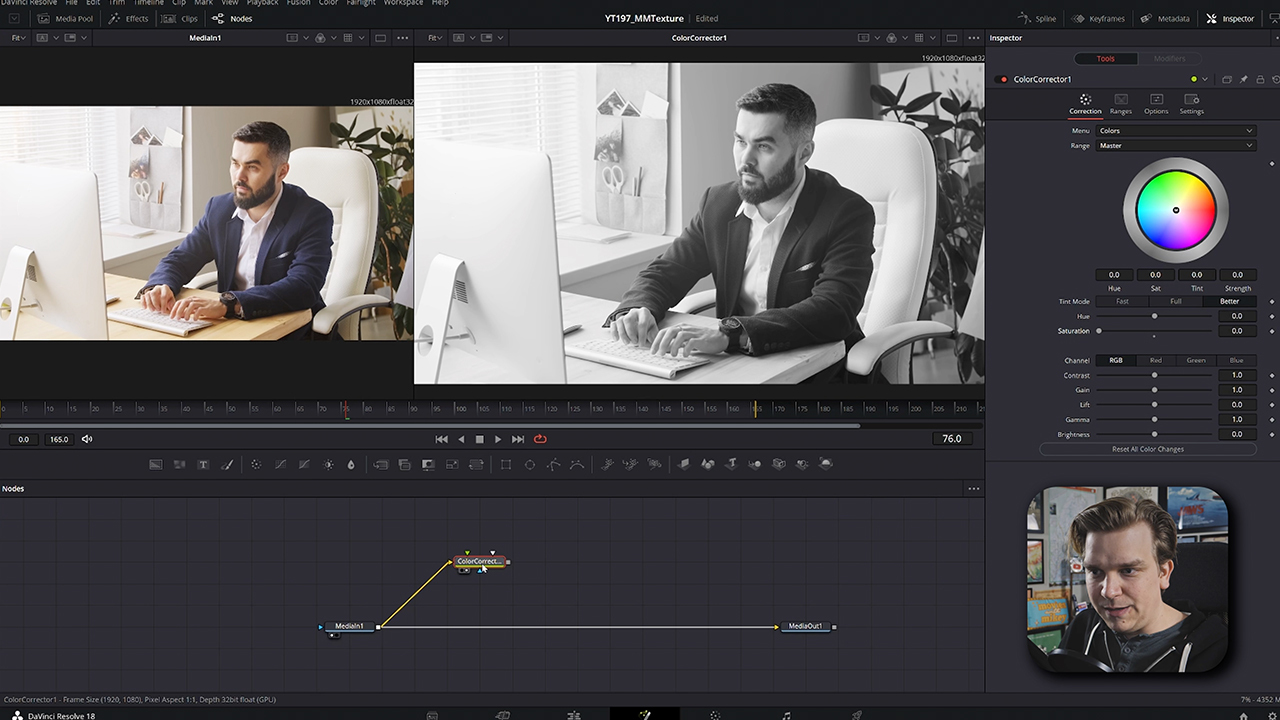
Task: Click the Blur droplet tool icon
Action: (351, 464)
